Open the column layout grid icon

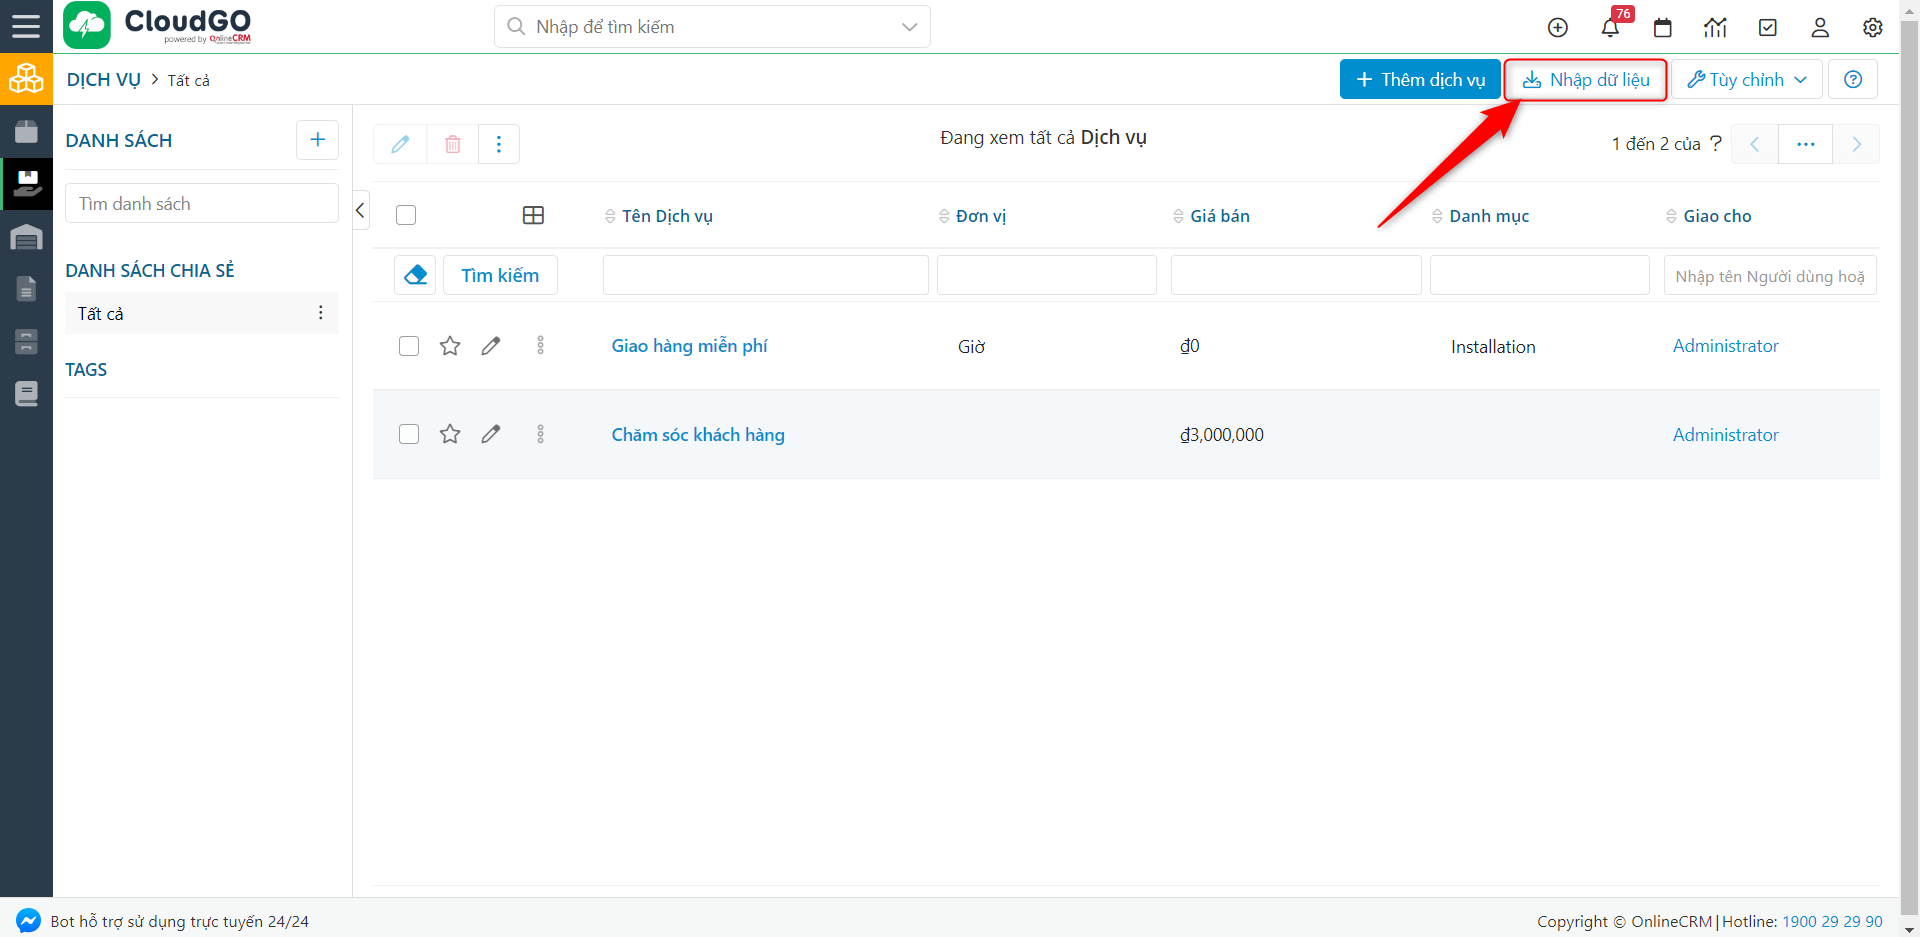pyautogui.click(x=533, y=215)
